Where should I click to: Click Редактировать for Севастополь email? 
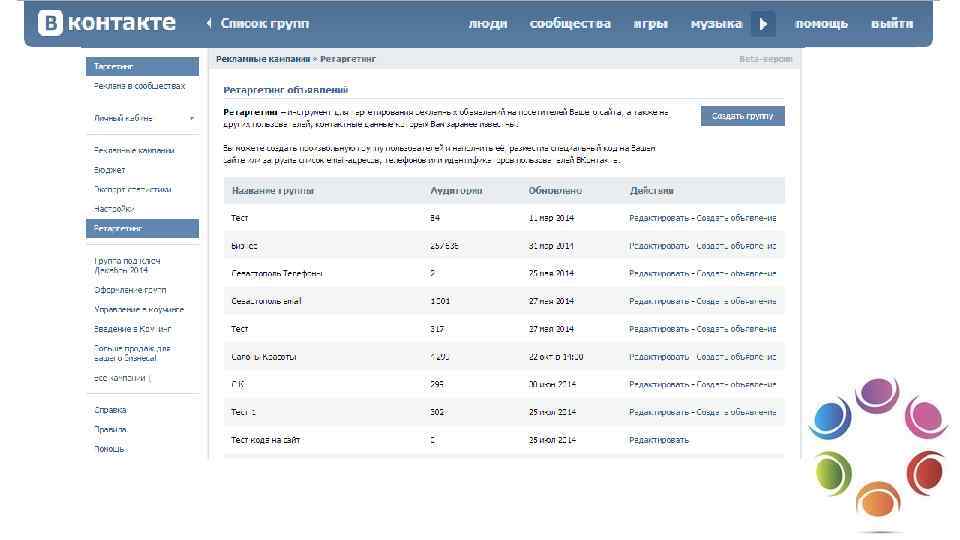(x=659, y=301)
